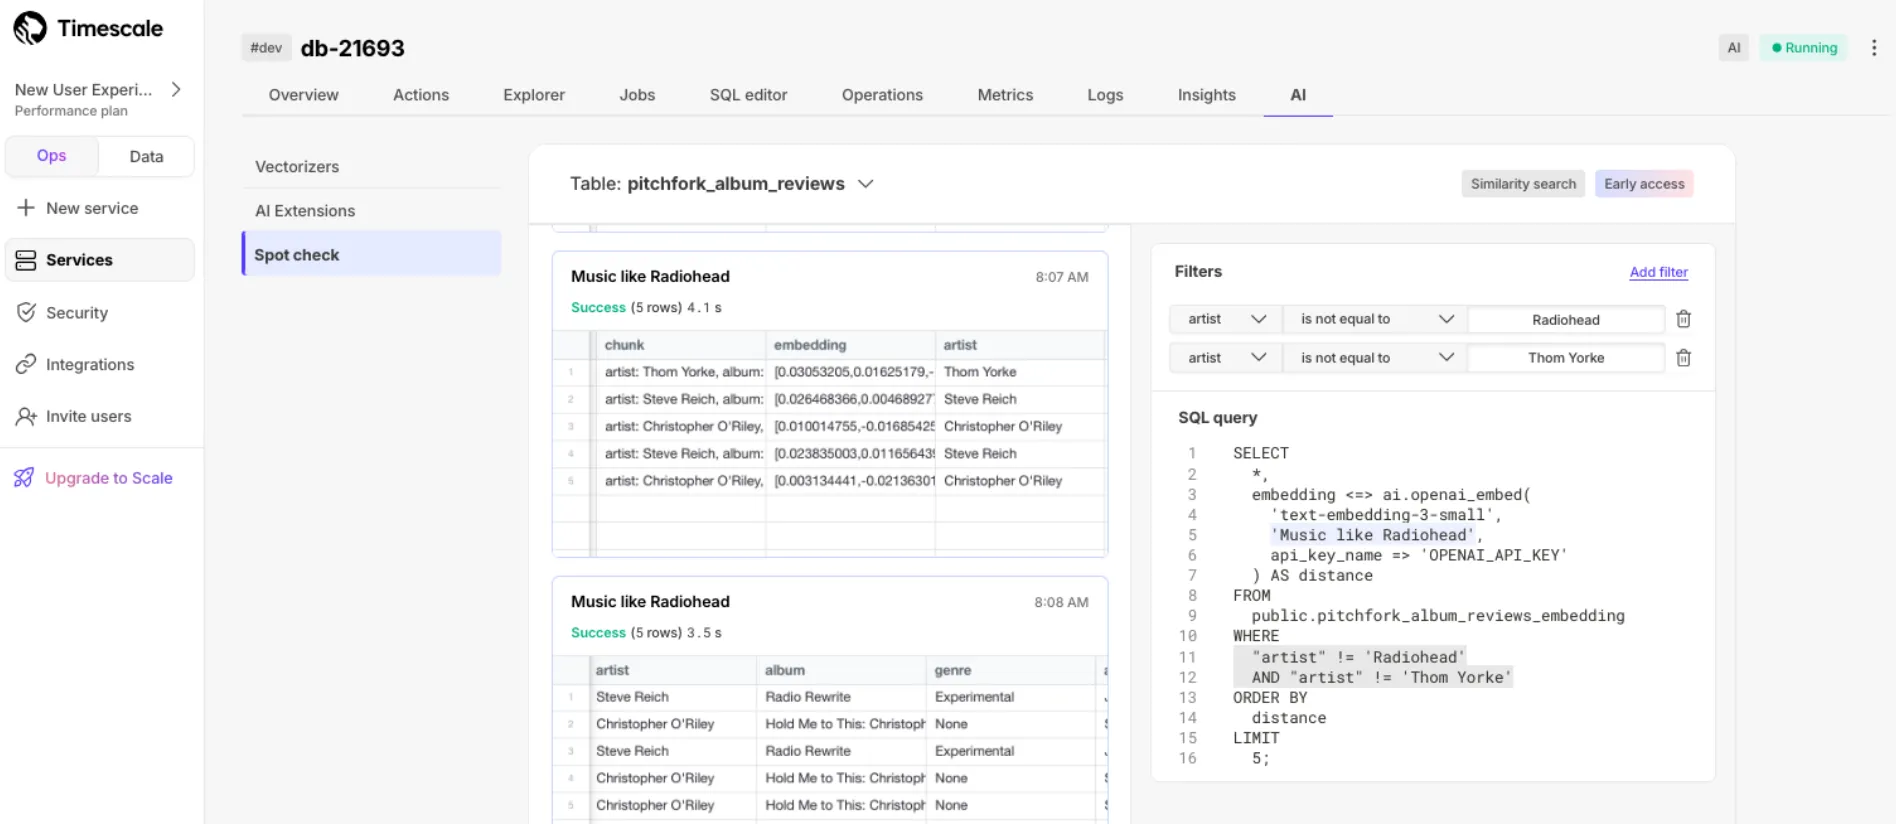Click the Thom Yorke filter value field
1896x824 pixels.
point(1566,358)
